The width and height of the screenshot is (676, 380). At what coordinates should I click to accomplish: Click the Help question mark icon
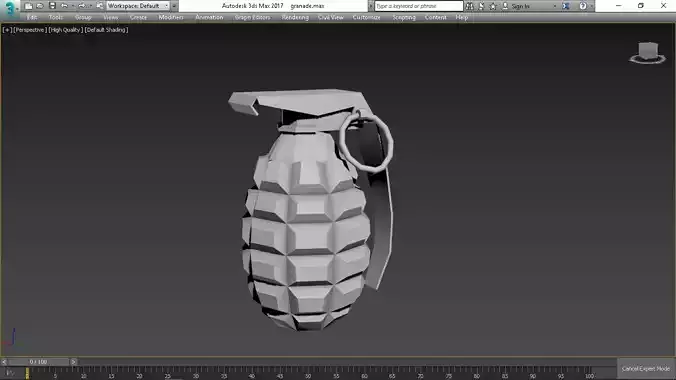(583, 6)
